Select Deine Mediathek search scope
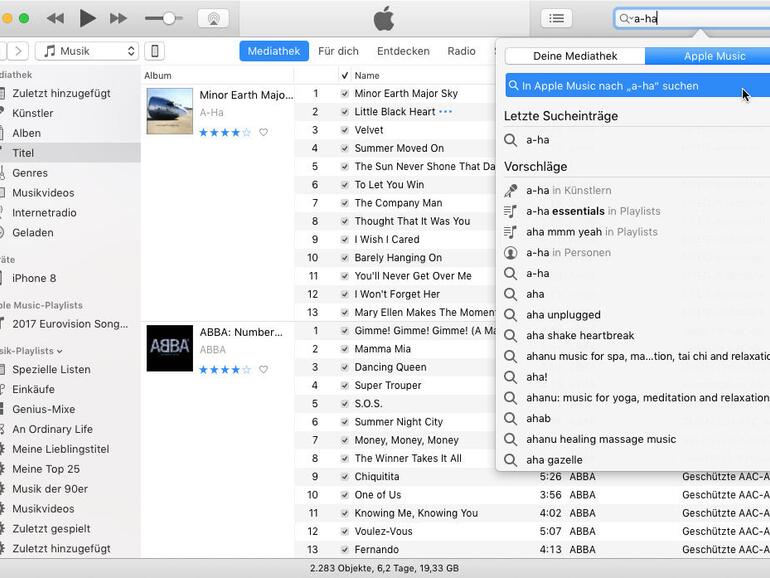Image resolution: width=770 pixels, height=578 pixels. pos(575,56)
